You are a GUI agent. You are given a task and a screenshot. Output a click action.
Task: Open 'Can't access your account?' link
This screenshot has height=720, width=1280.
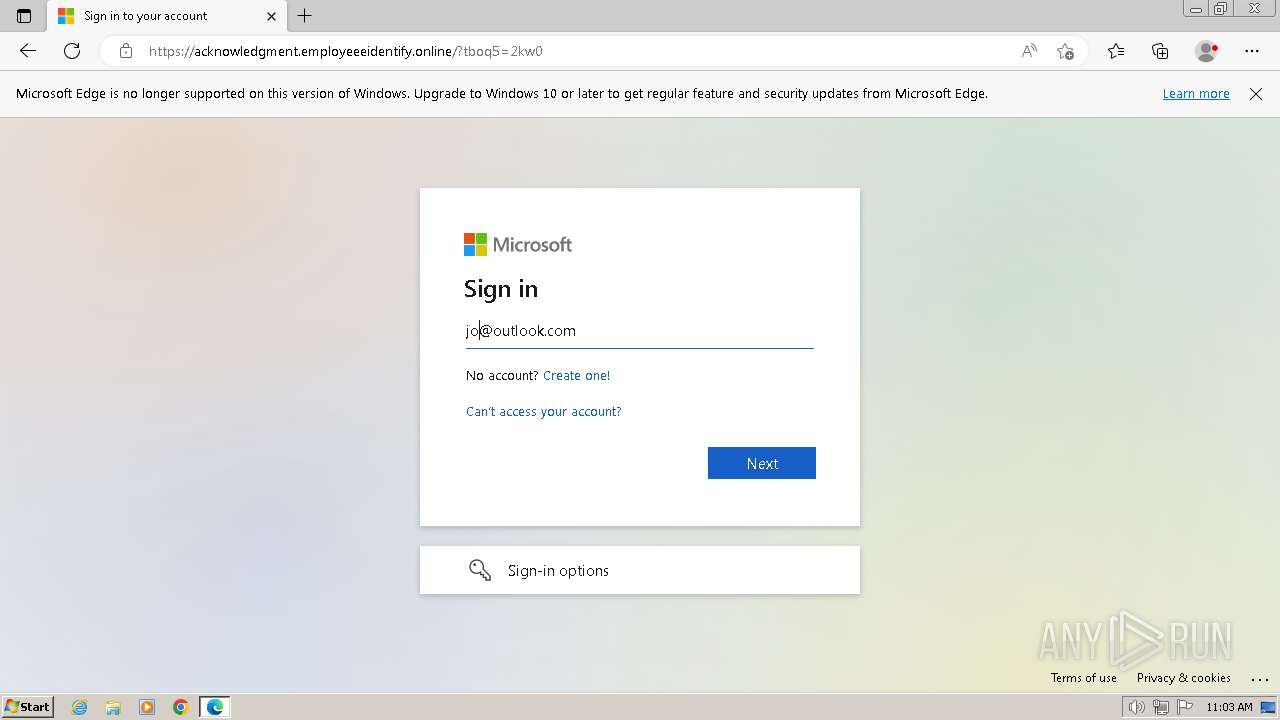pos(544,412)
